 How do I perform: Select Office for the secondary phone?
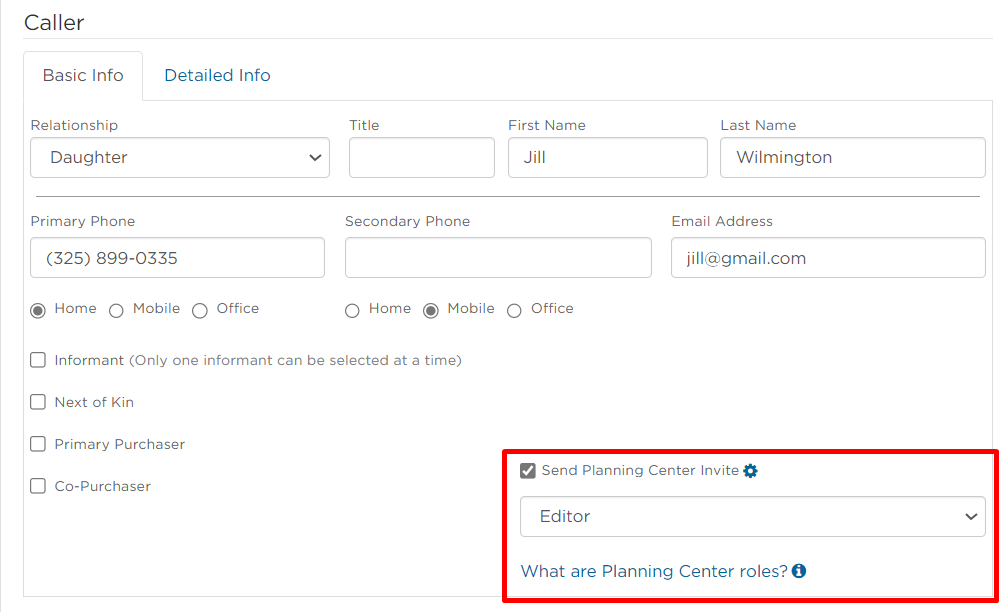[514, 311]
